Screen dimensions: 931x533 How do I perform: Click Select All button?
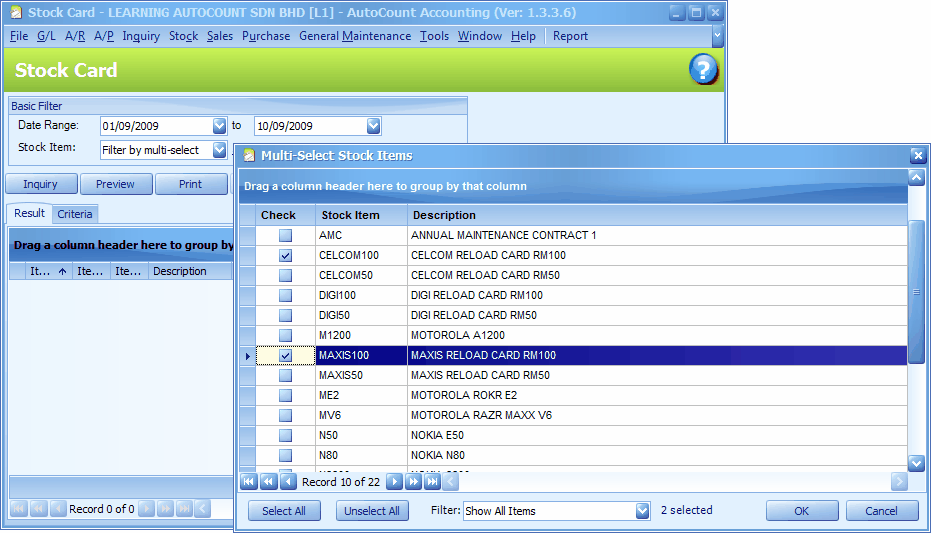coord(284,510)
